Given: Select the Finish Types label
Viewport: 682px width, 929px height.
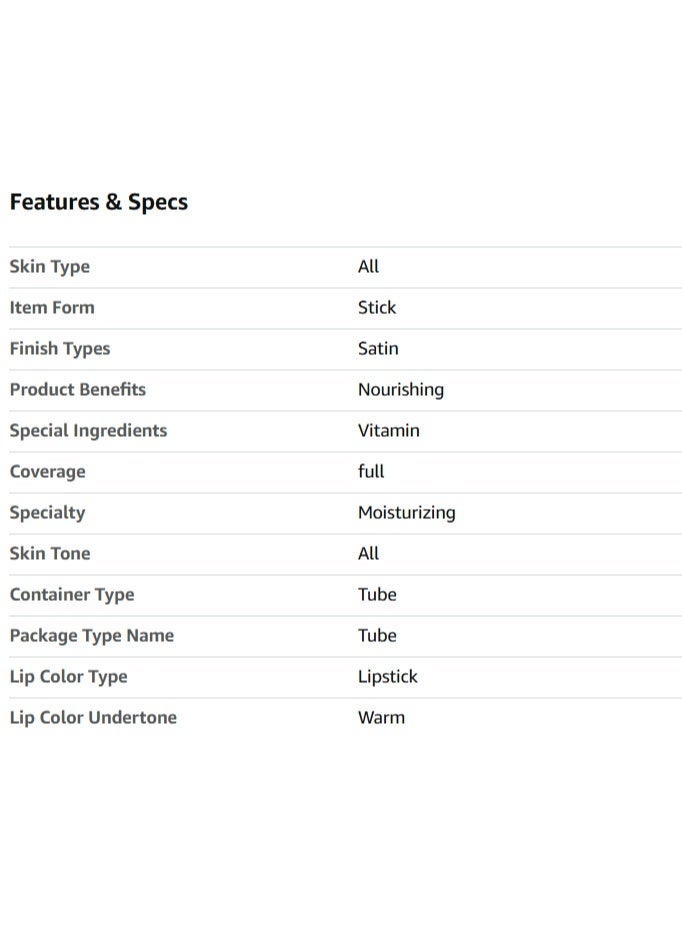Looking at the screenshot, I should [x=60, y=349].
